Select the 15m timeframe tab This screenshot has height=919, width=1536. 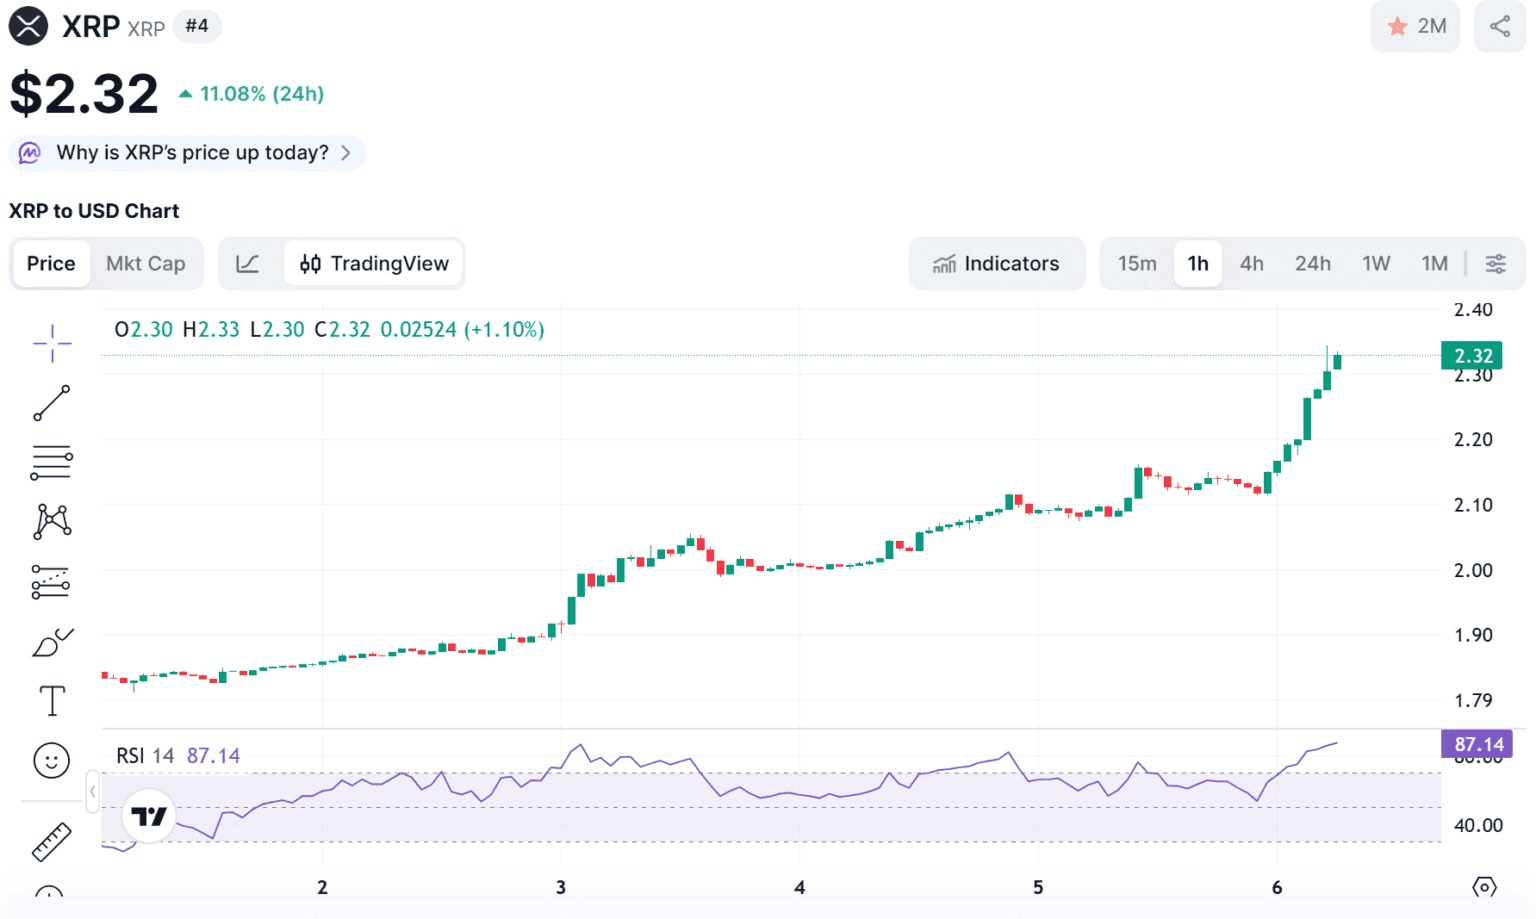point(1137,264)
